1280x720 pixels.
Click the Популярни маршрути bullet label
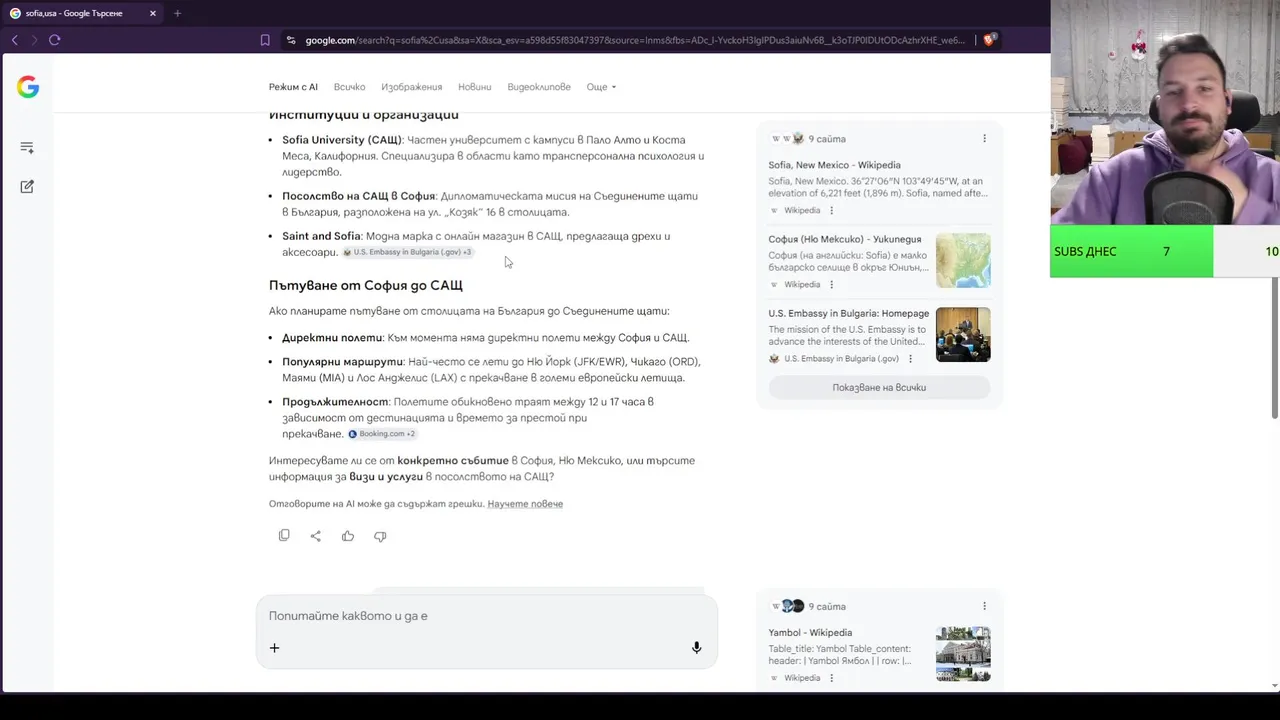[x=343, y=362]
